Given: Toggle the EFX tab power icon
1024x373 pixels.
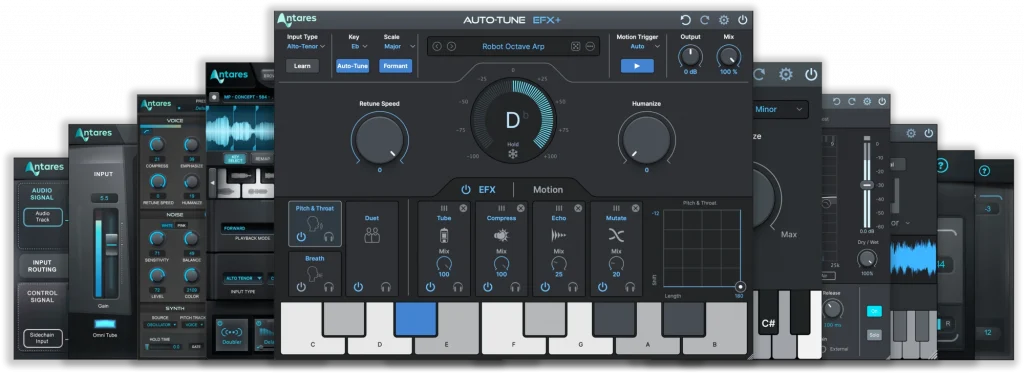Looking at the screenshot, I should click(x=466, y=190).
